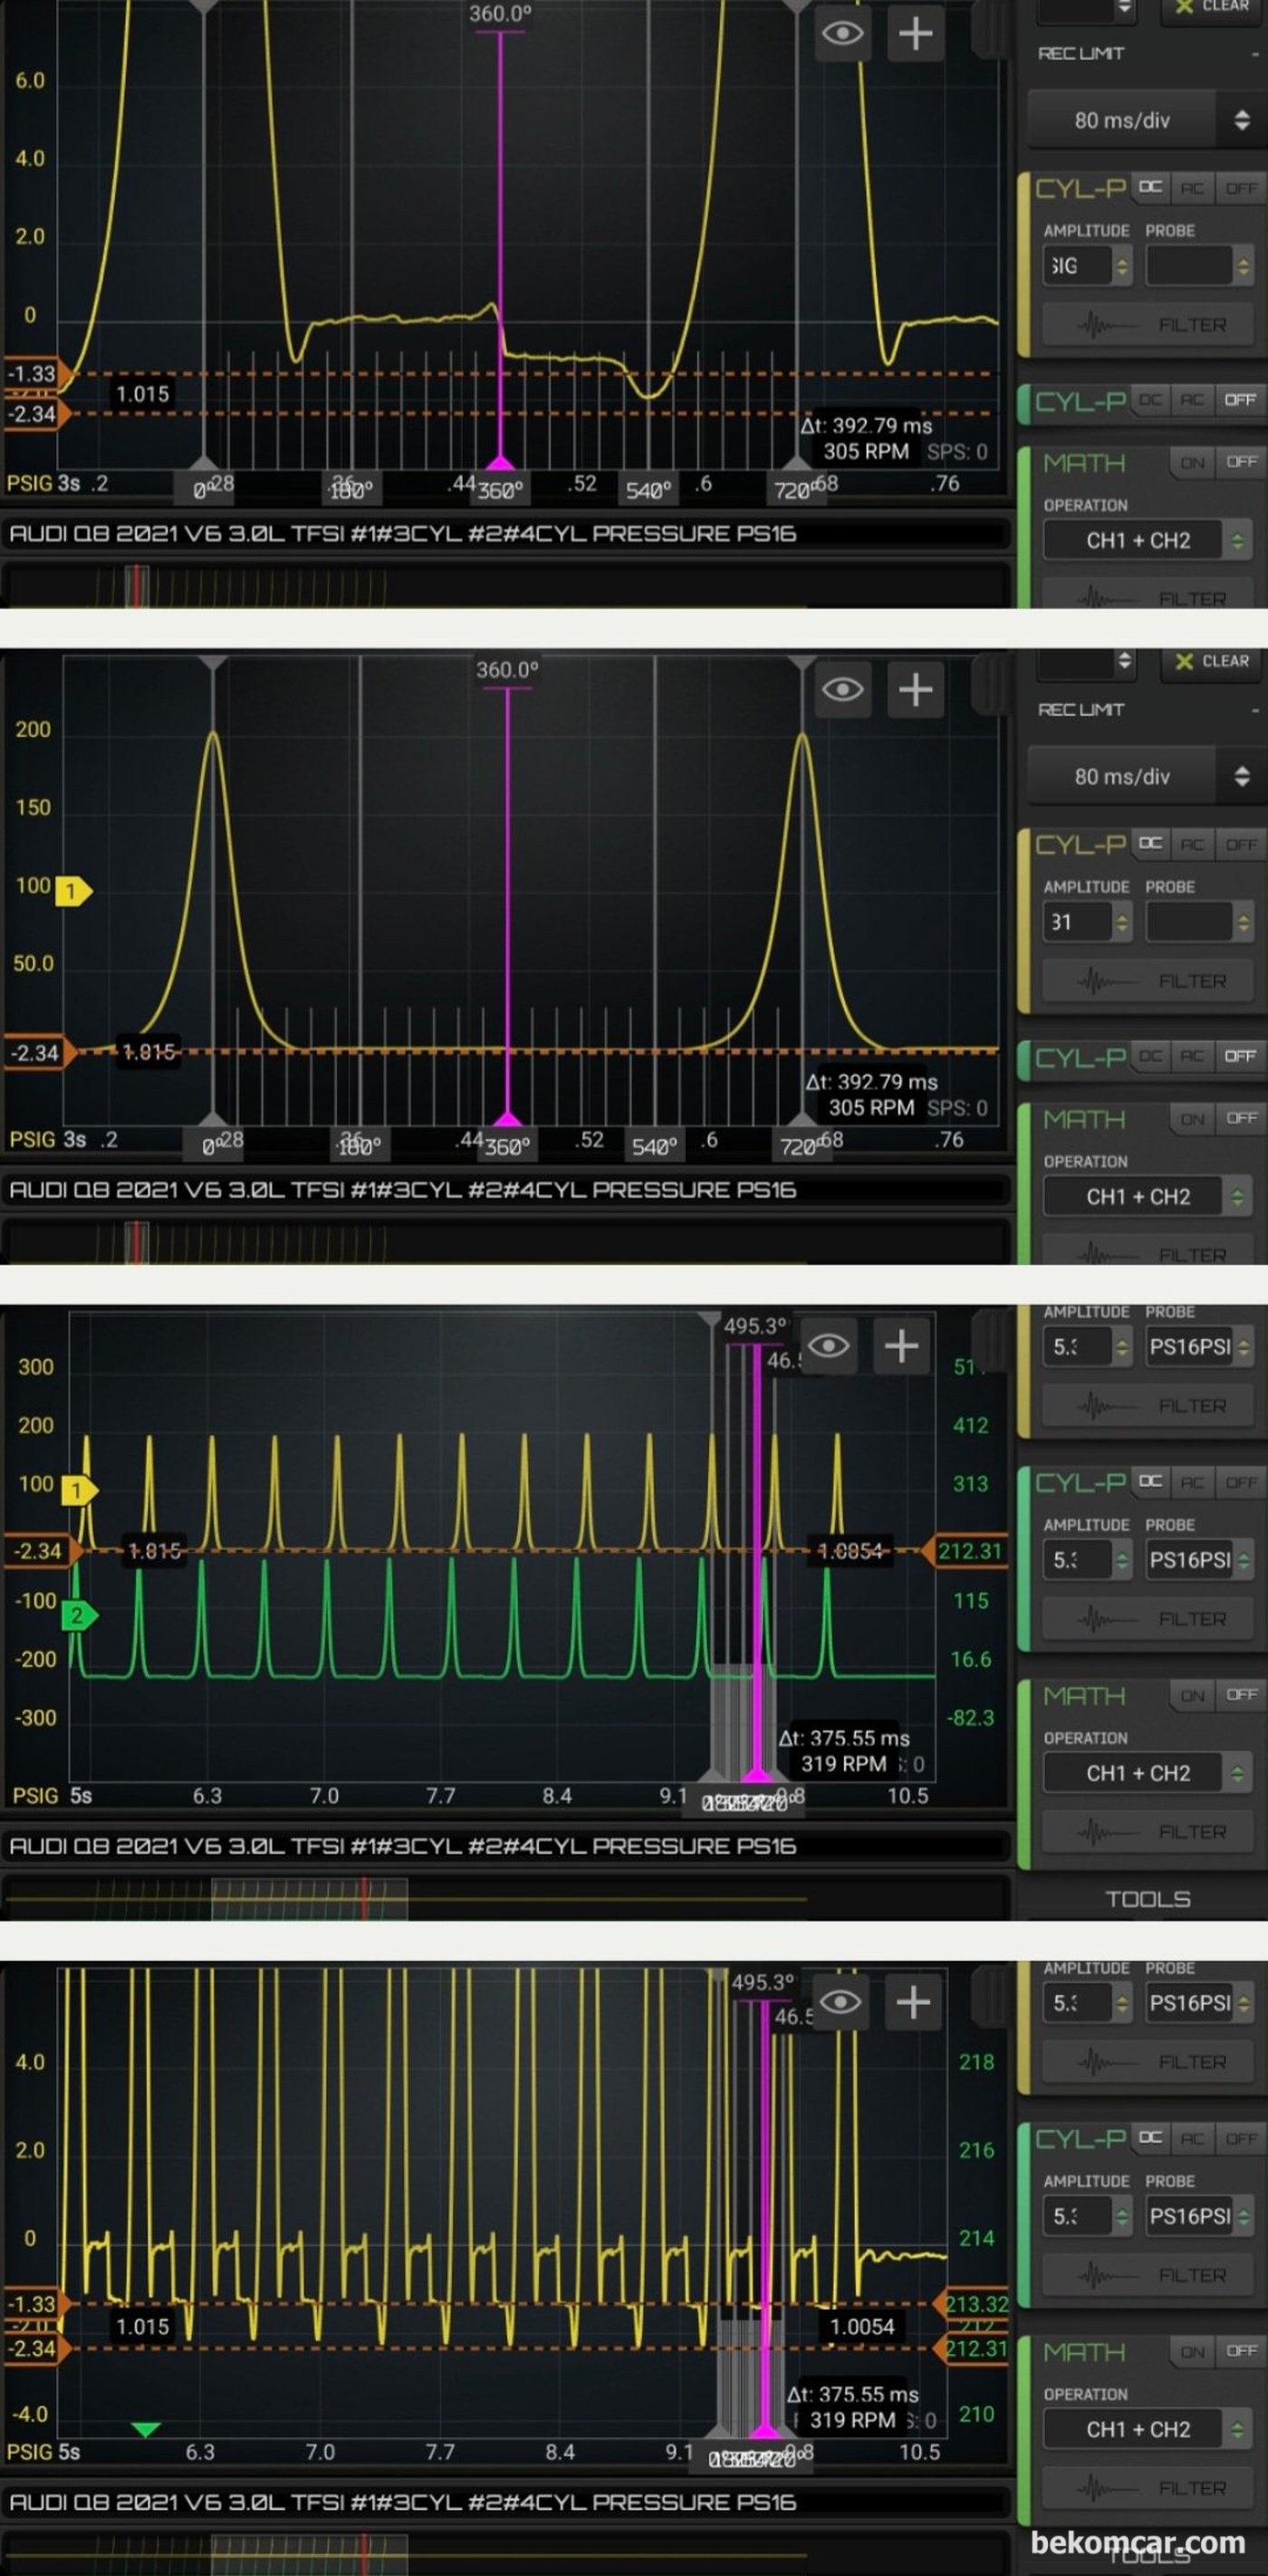Select magenta 360° cursor handle in top screenshot
The width and height of the screenshot is (1268, 2576).
[500, 464]
